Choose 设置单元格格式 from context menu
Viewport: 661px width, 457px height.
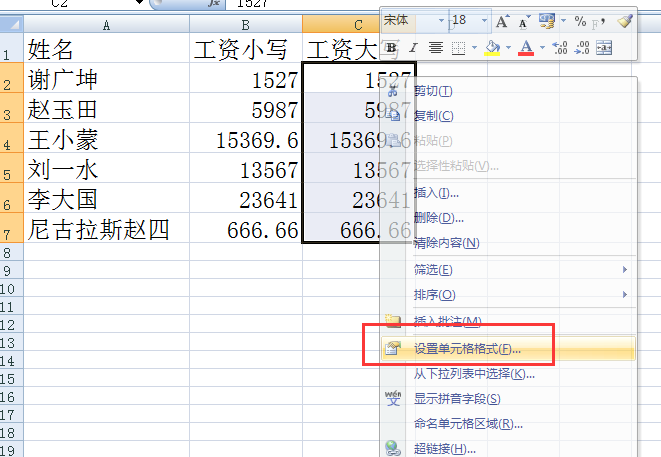pos(467,349)
